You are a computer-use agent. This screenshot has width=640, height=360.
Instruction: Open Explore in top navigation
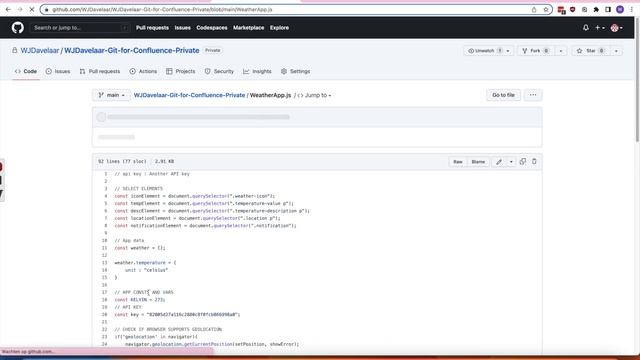pos(279,28)
